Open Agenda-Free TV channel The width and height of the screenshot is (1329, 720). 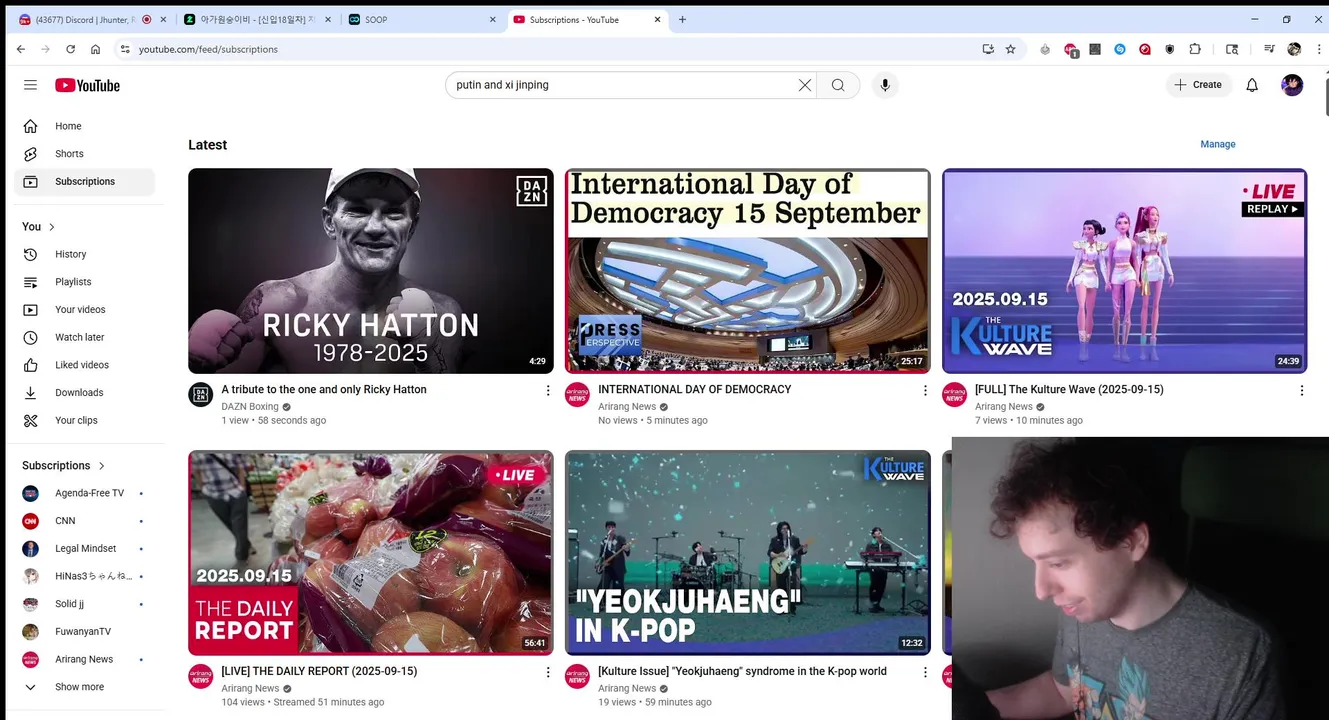click(85, 493)
